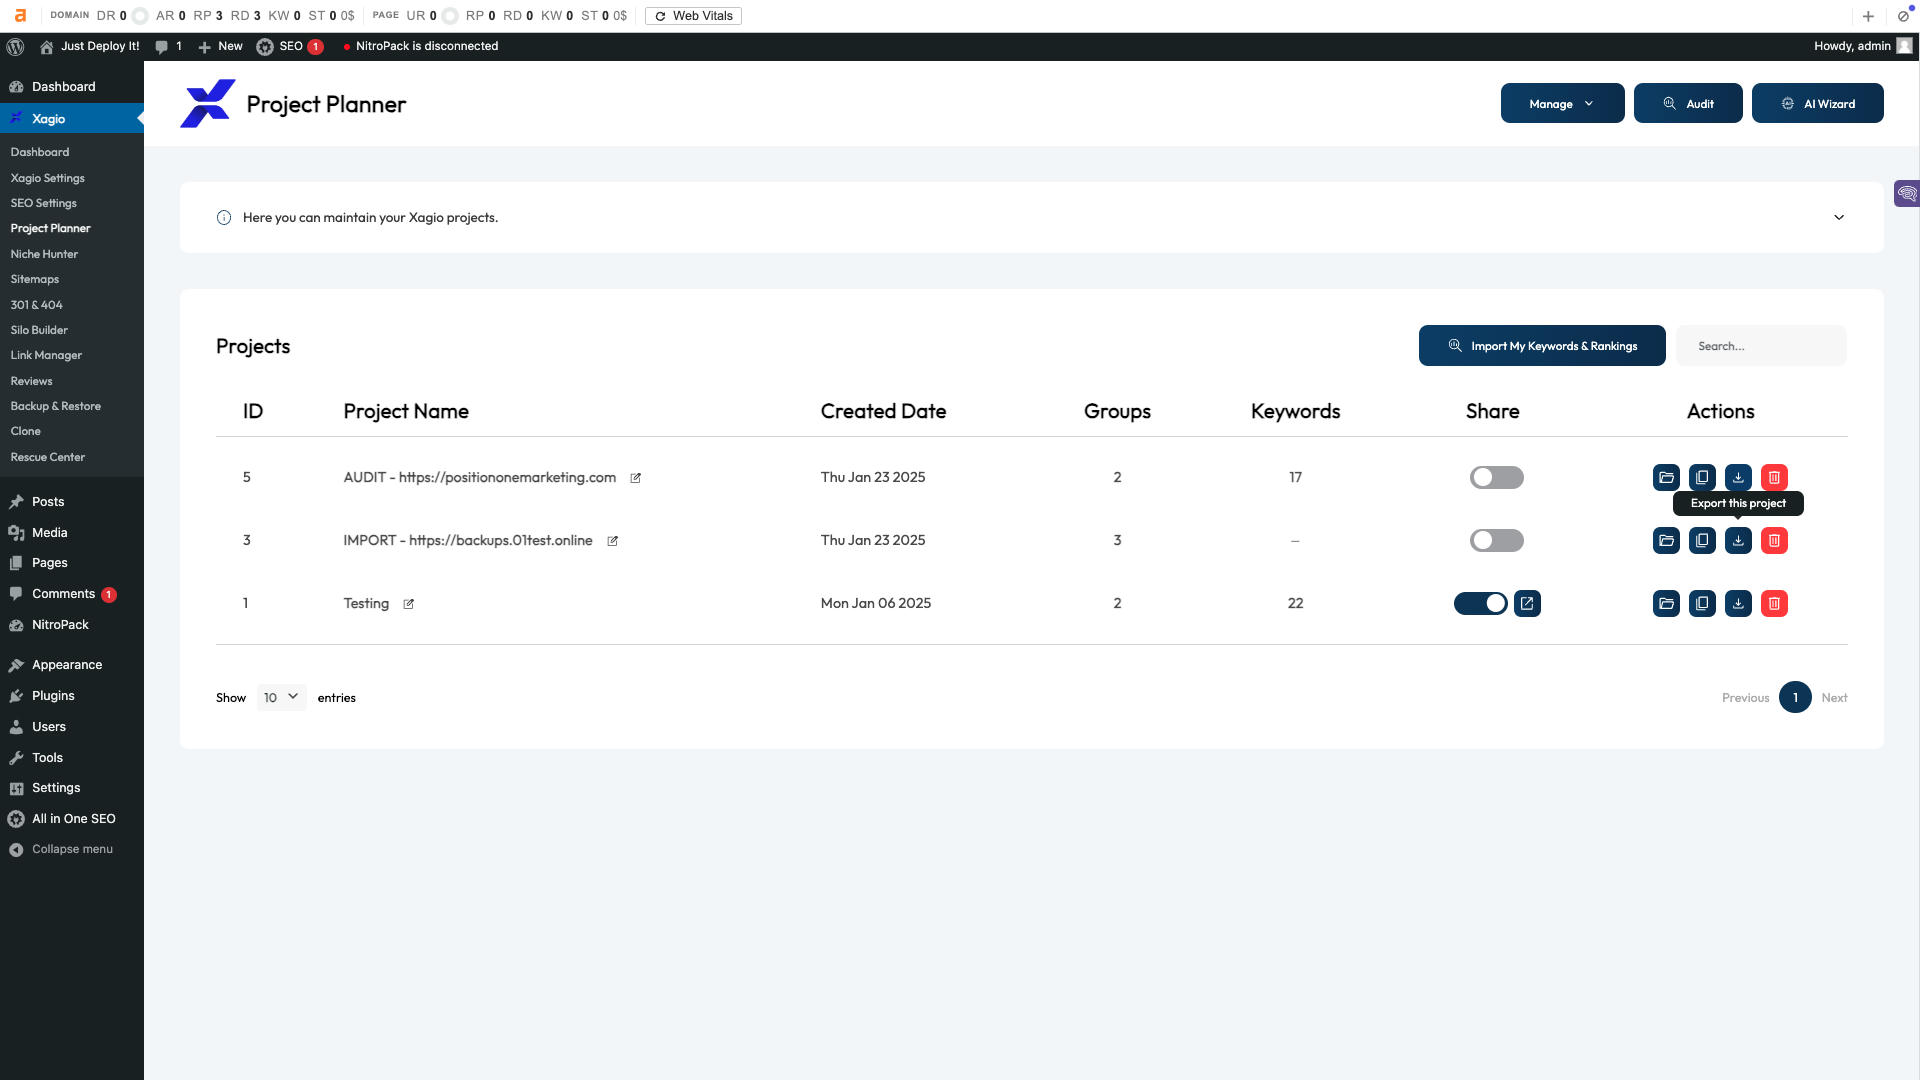Open the NitroPack sidebar menu

60,625
